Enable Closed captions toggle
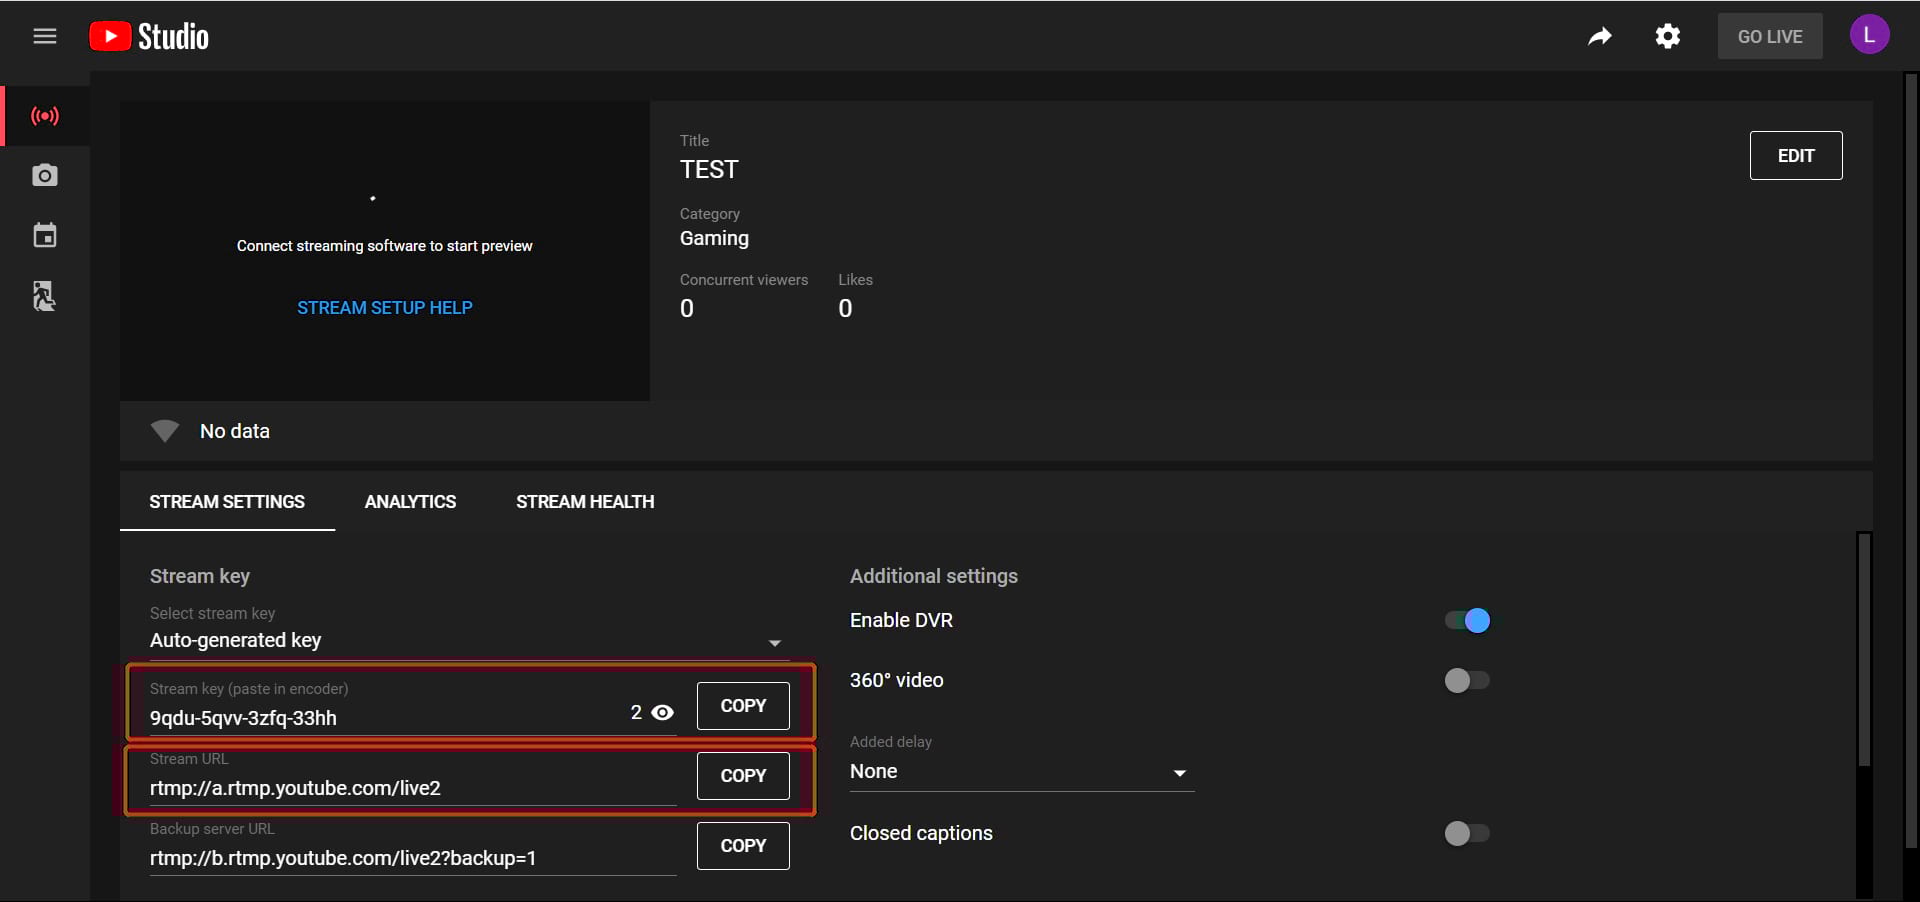This screenshot has height=902, width=1920. click(1467, 834)
